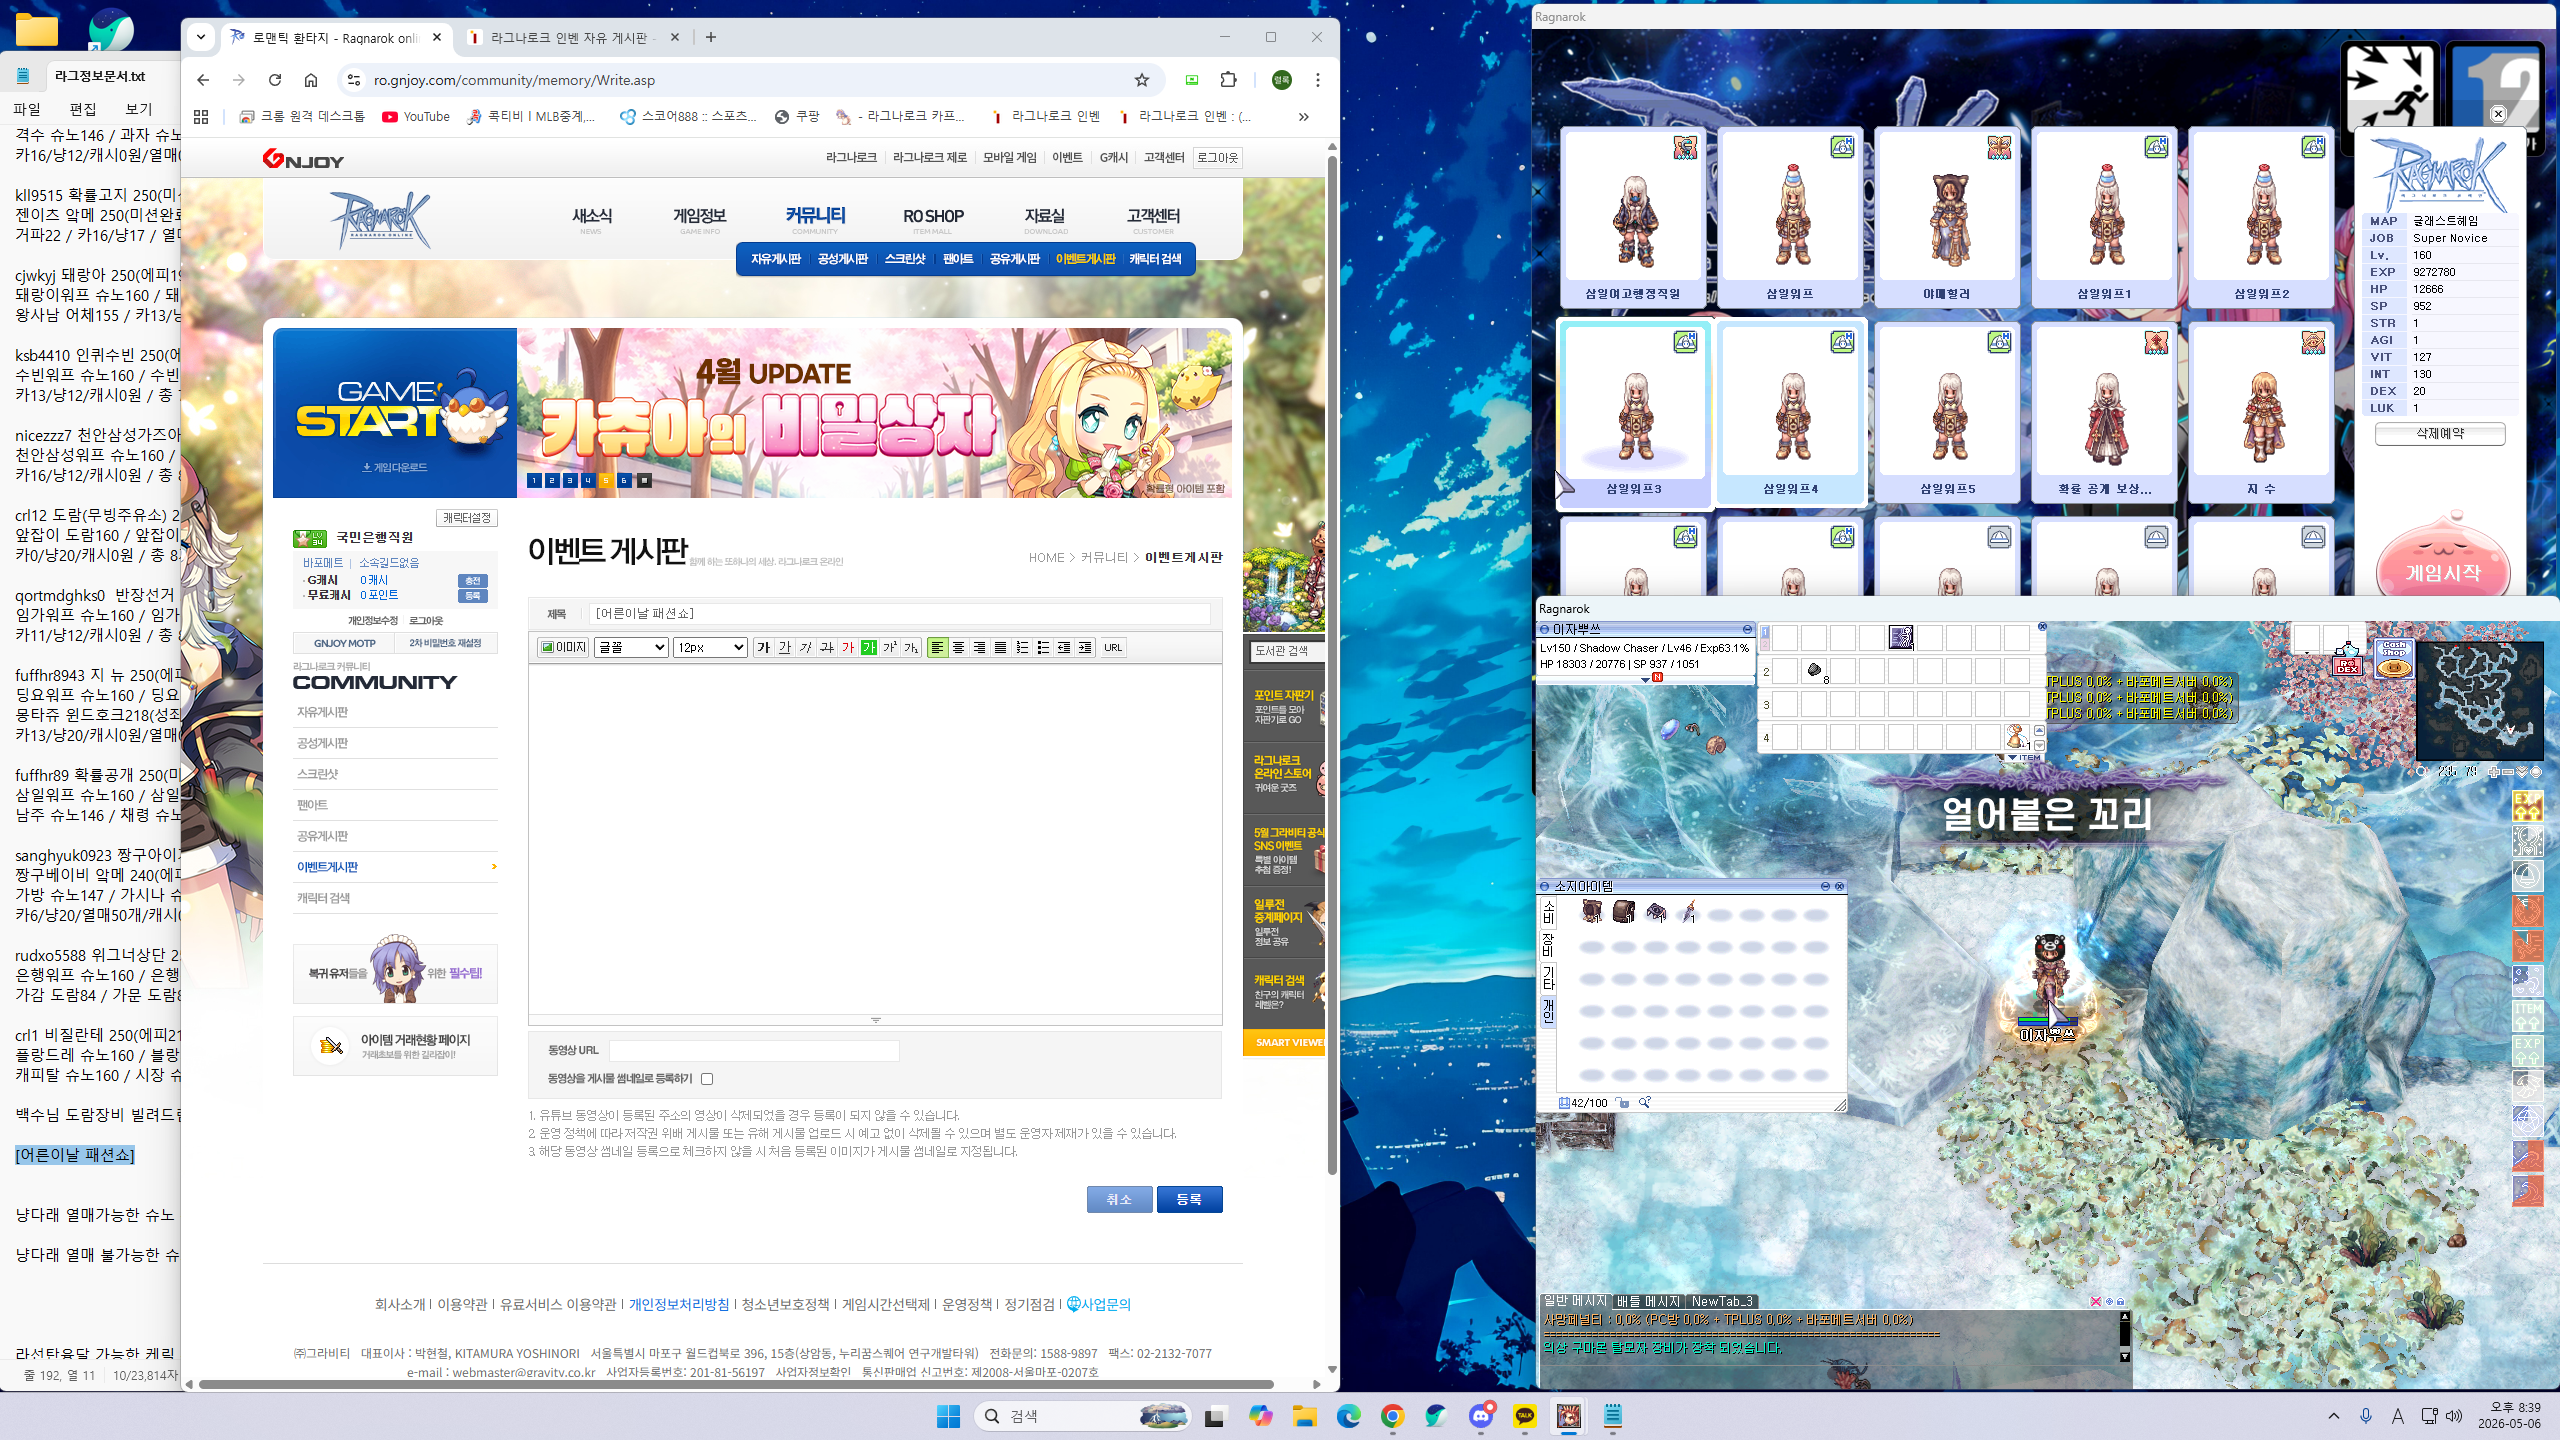The image size is (2560, 1440).
Task: Show more bookmarks with the chevron
Action: pos(1304,117)
